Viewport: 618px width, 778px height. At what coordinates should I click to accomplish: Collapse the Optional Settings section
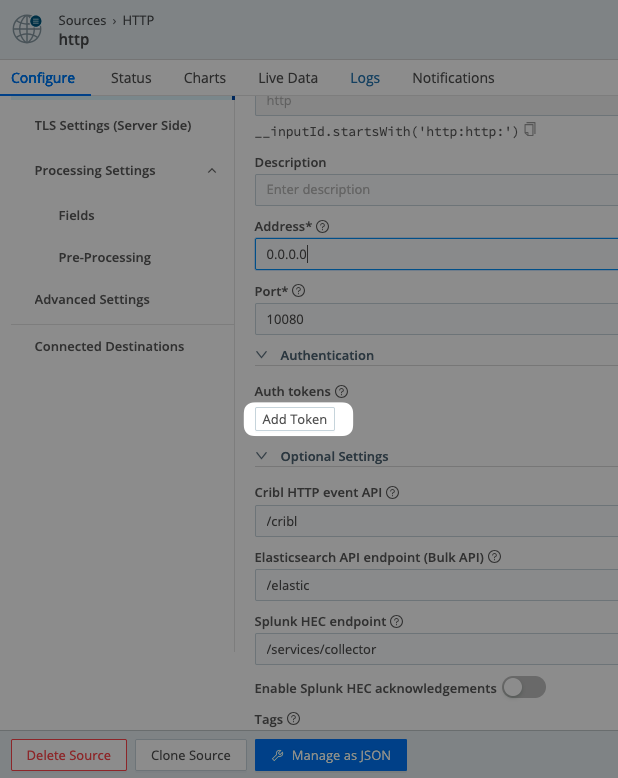263,456
